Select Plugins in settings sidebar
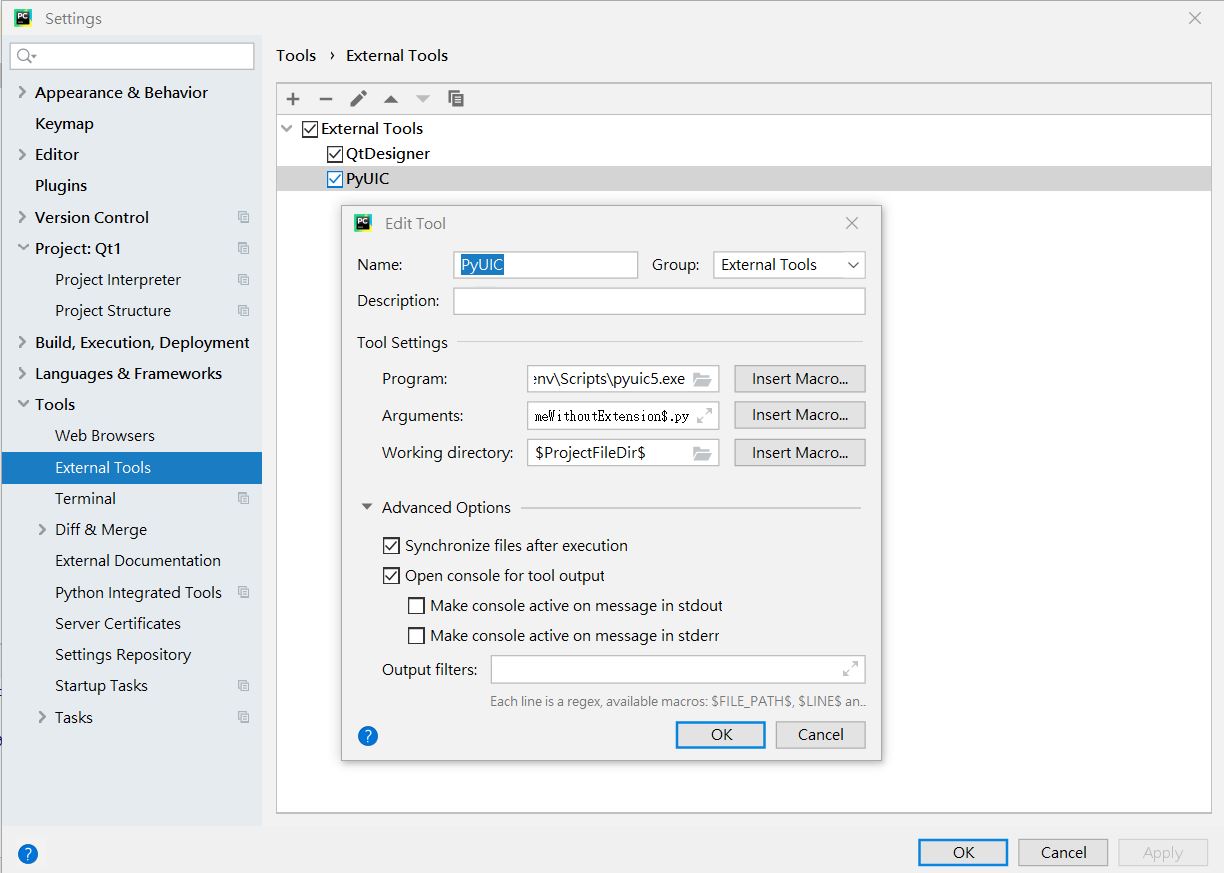1224x873 pixels. point(61,186)
